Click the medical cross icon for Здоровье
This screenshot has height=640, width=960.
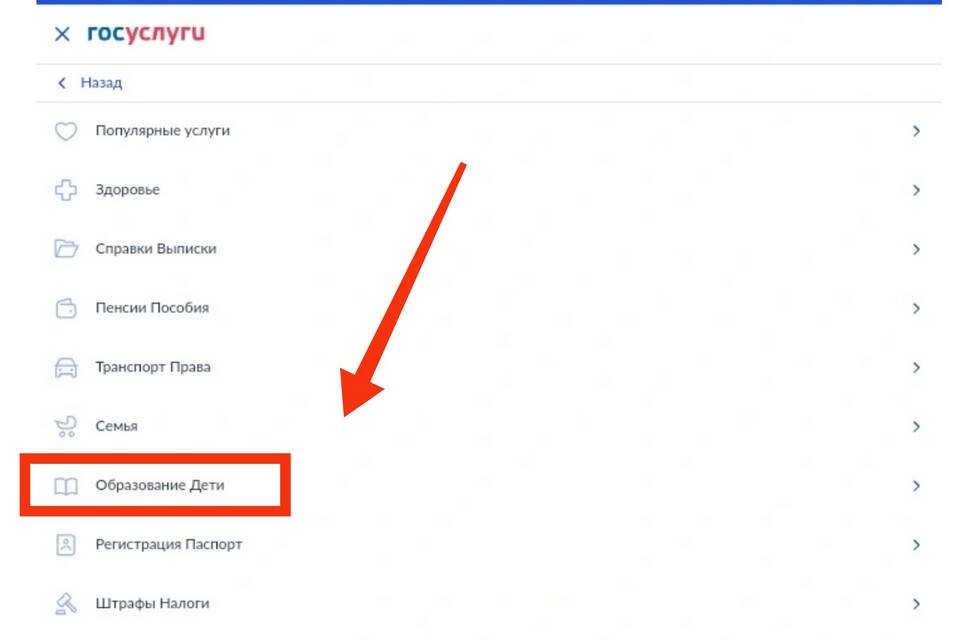[66, 190]
